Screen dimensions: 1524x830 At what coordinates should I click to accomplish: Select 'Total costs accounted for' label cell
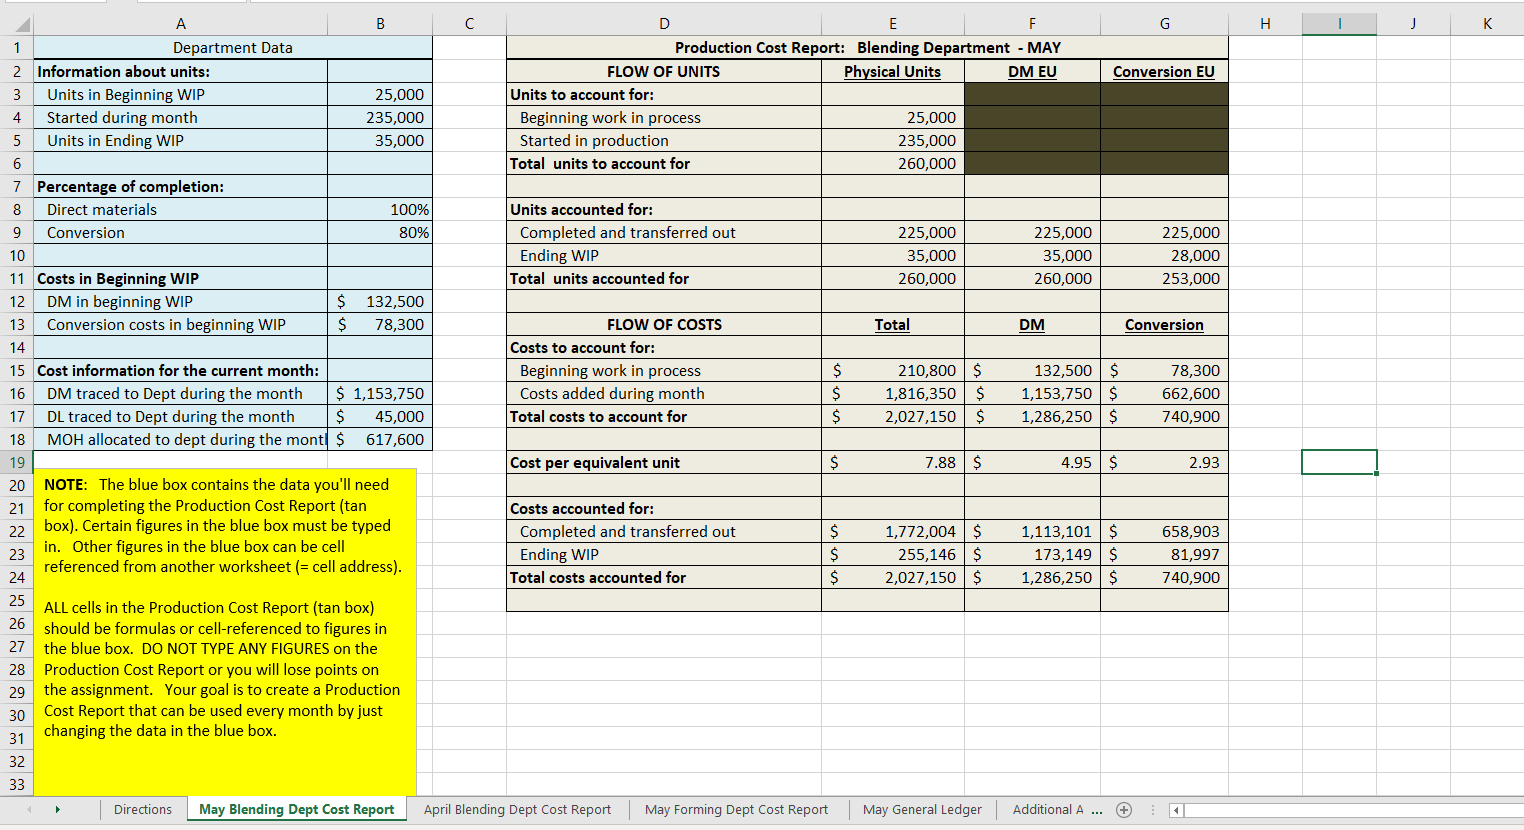(x=664, y=577)
